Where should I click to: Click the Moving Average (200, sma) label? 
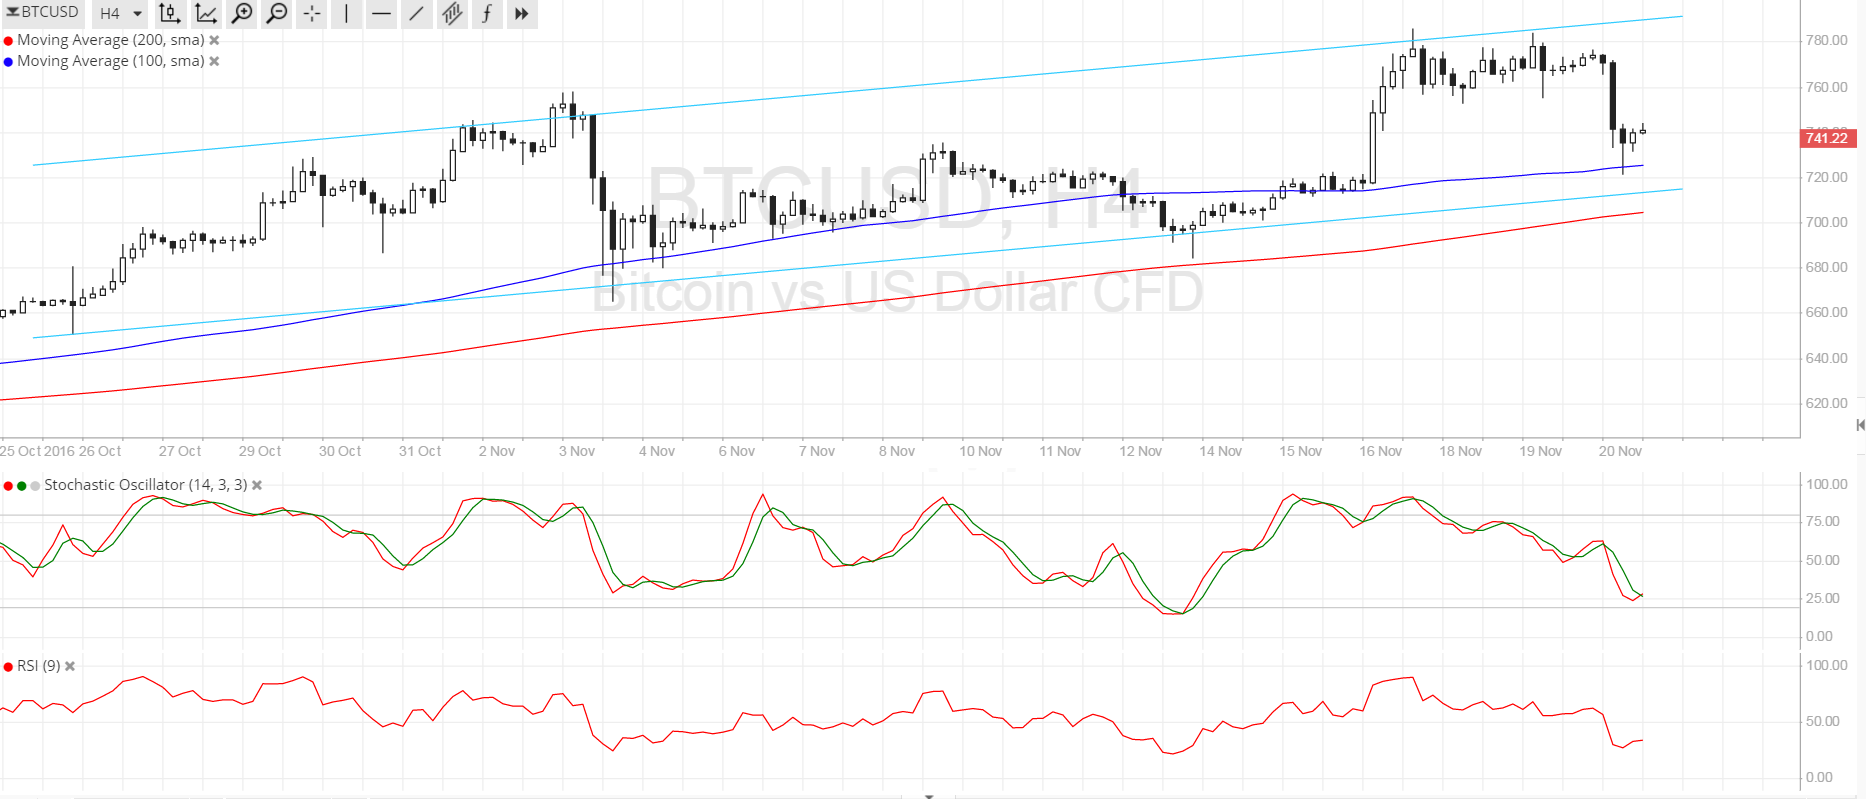(x=110, y=40)
